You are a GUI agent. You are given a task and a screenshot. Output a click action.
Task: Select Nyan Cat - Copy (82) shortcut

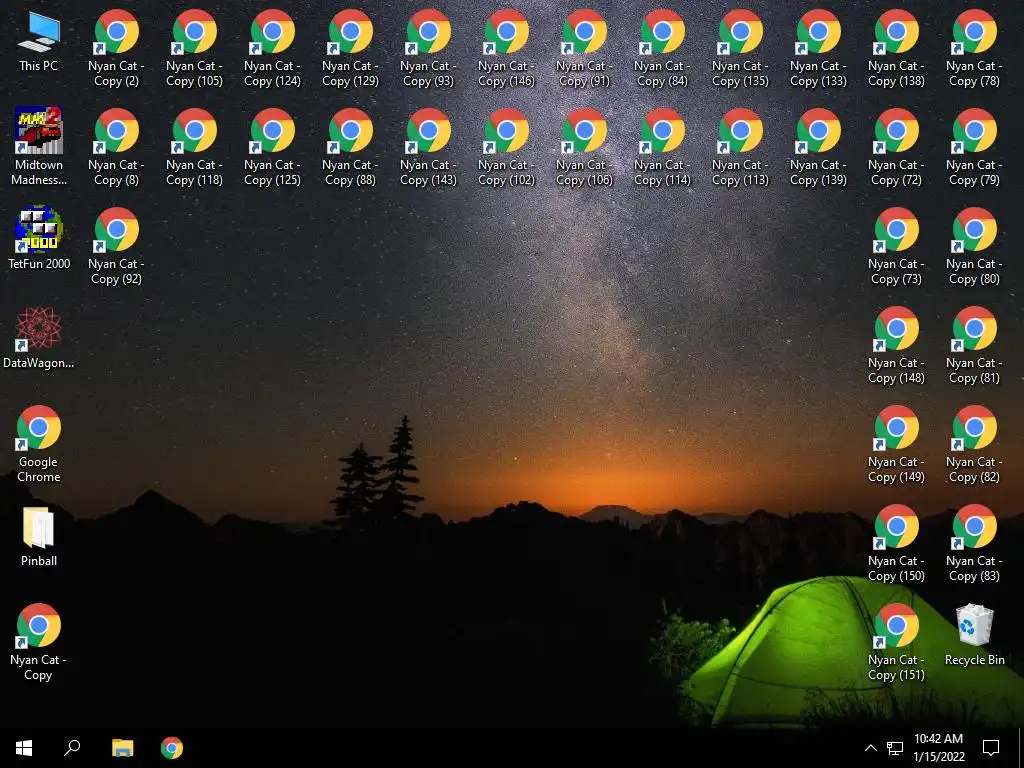coord(974,444)
